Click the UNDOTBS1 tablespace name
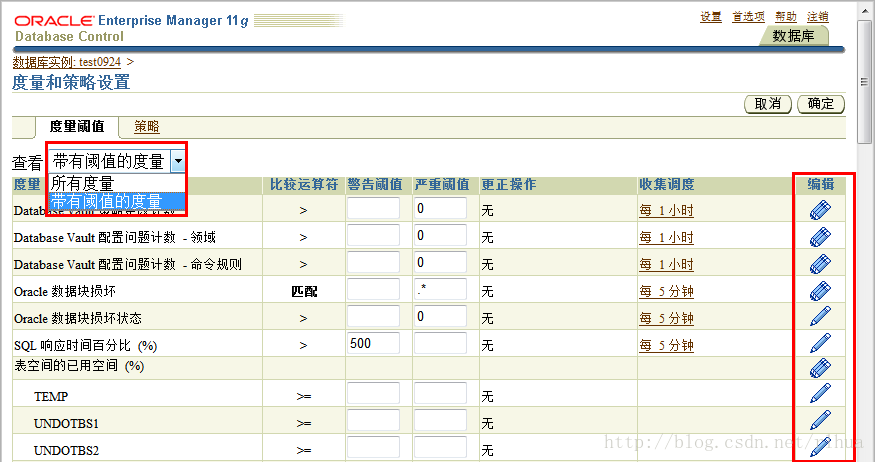 pos(66,424)
